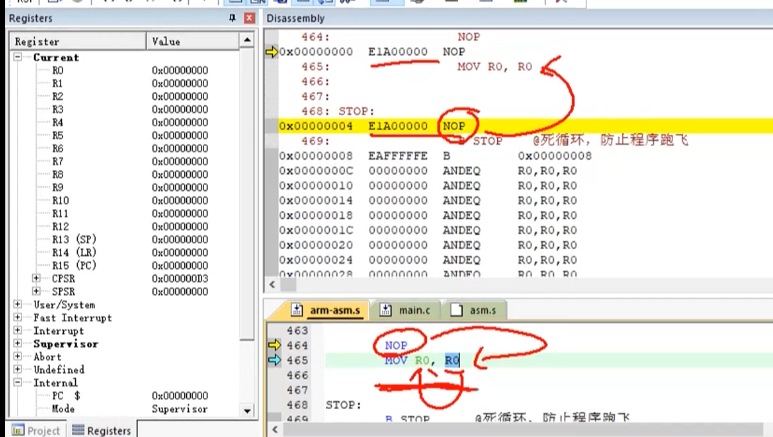Click the Disassembly panel title
Viewport: 773px width, 437px height.
pyautogui.click(x=295, y=18)
